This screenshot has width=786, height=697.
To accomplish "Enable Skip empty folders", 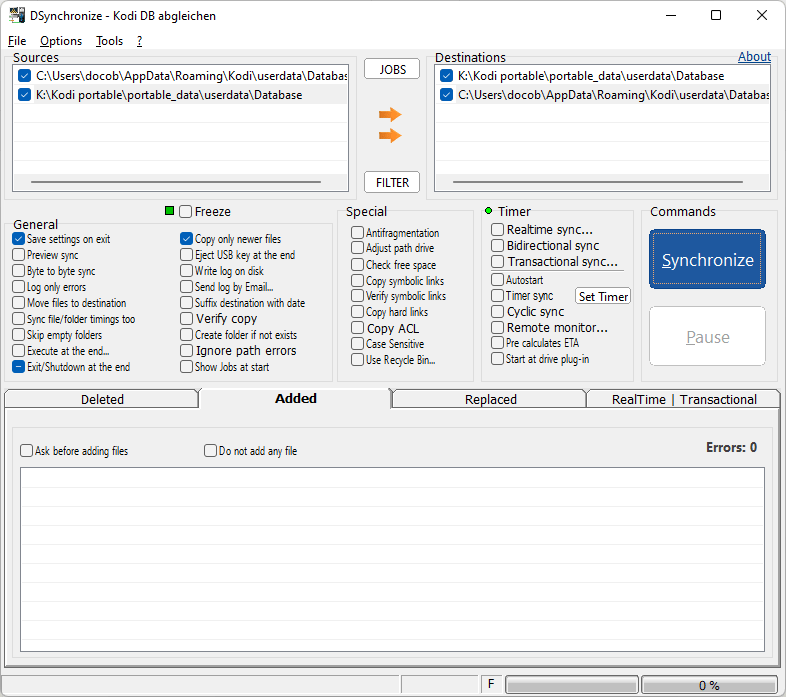I will 19,334.
